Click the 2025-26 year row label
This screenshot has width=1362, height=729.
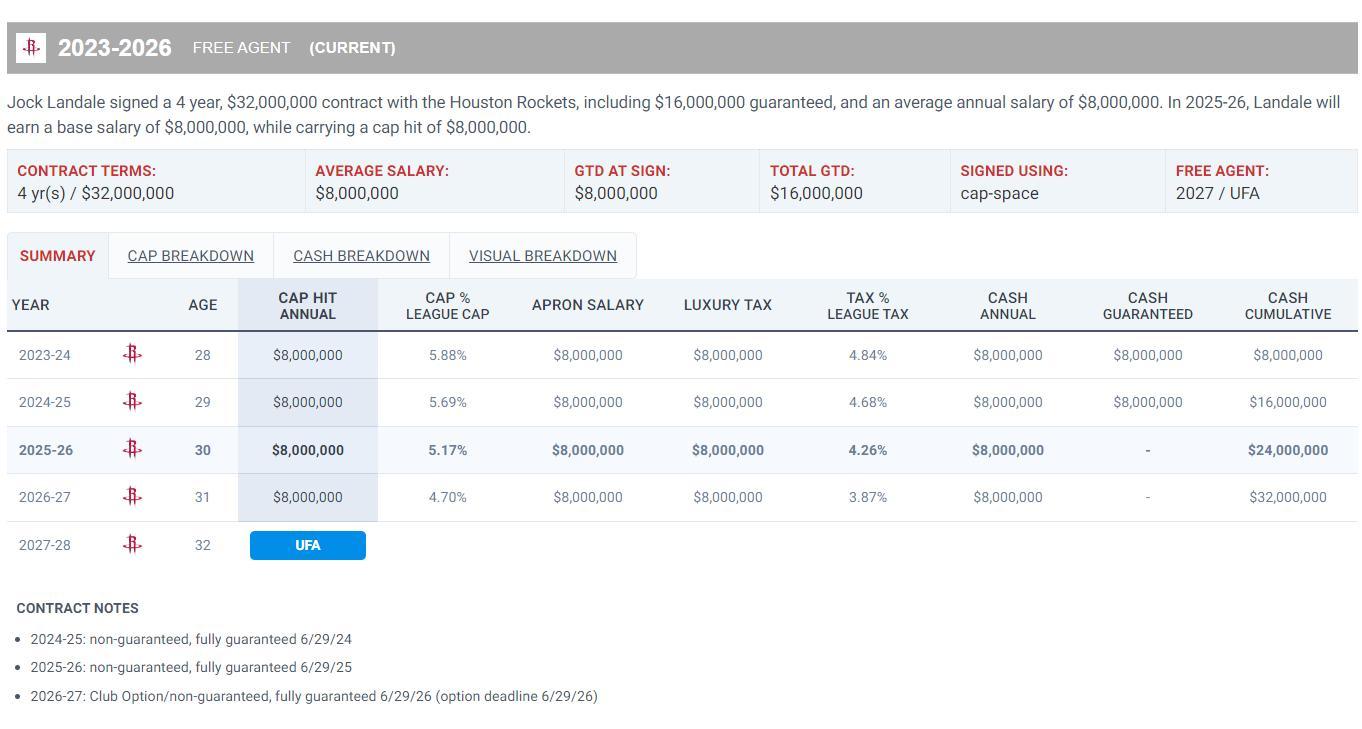(46, 450)
